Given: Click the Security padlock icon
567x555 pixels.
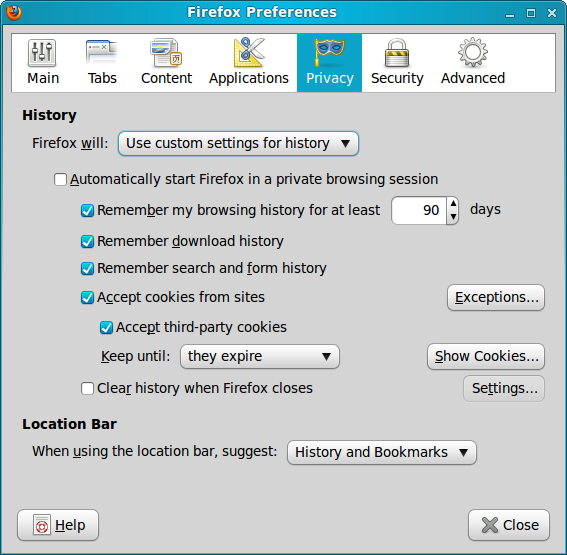Looking at the screenshot, I should 397,53.
